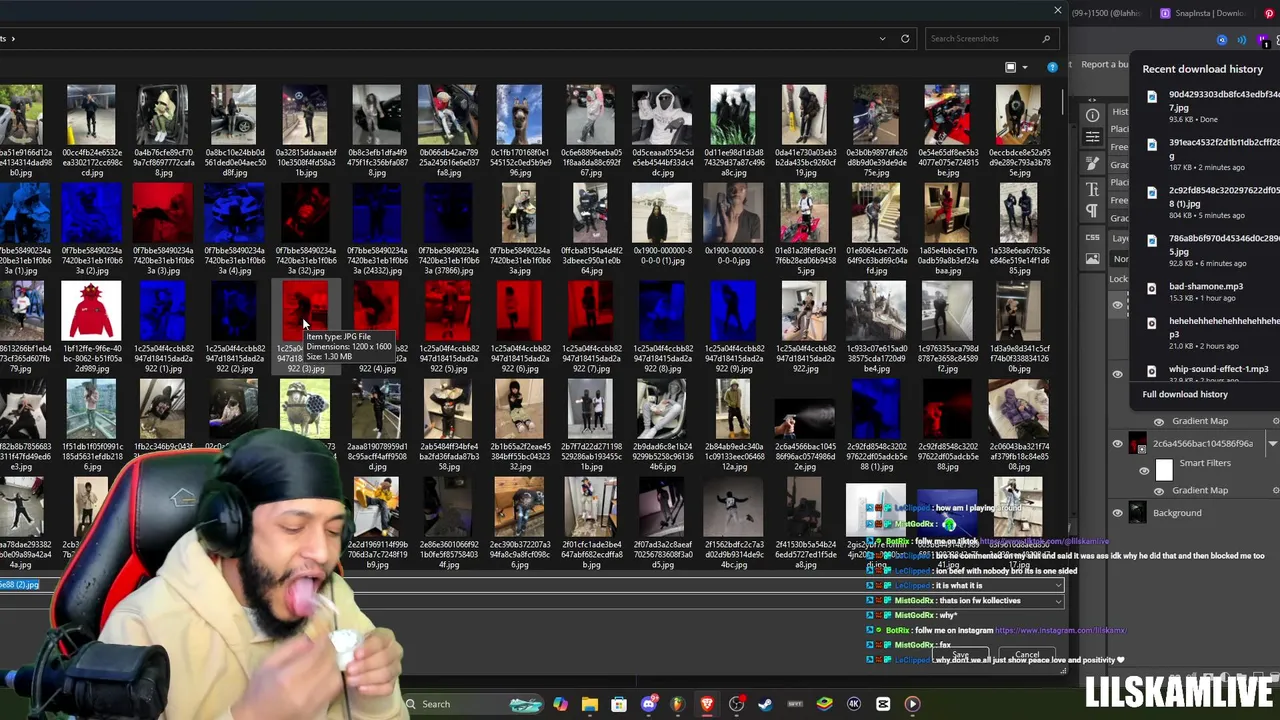
Task: Open the Layers tab in Photopea panel
Action: tap(1121, 238)
